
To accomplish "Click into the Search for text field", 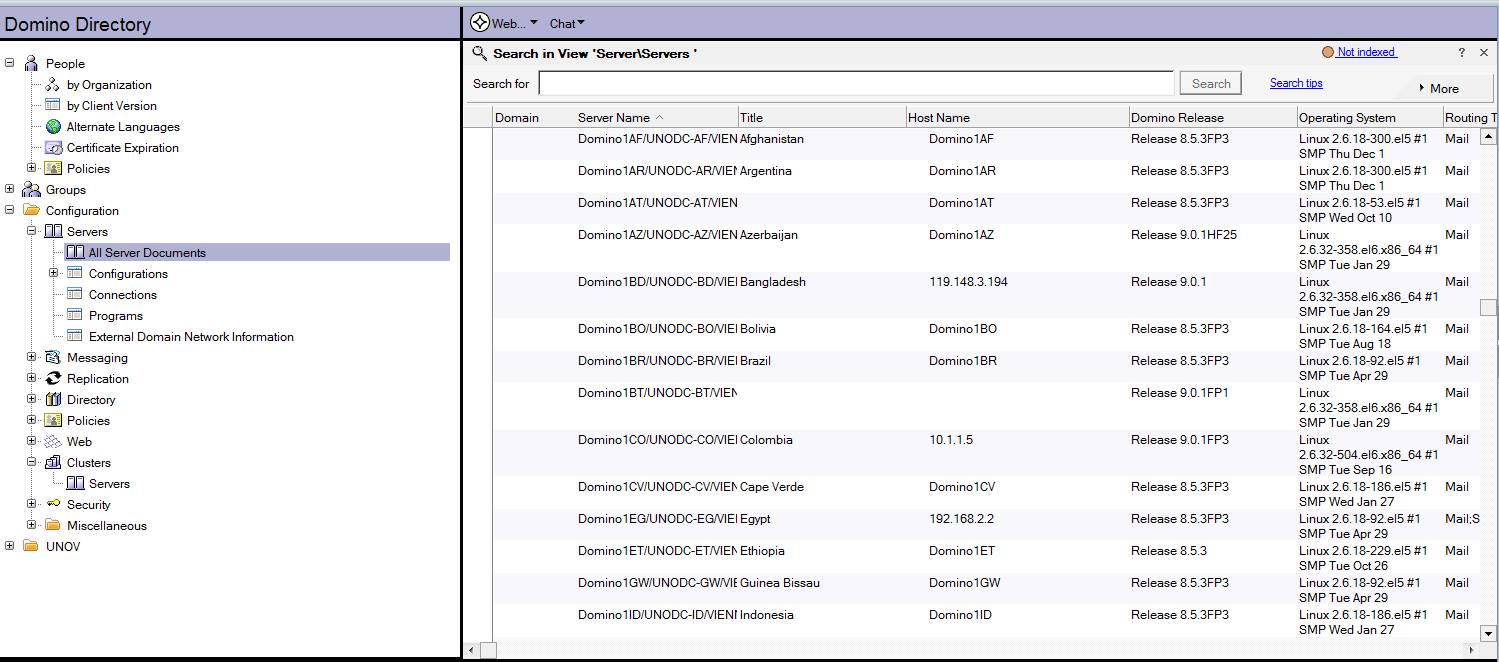I will pos(856,84).
